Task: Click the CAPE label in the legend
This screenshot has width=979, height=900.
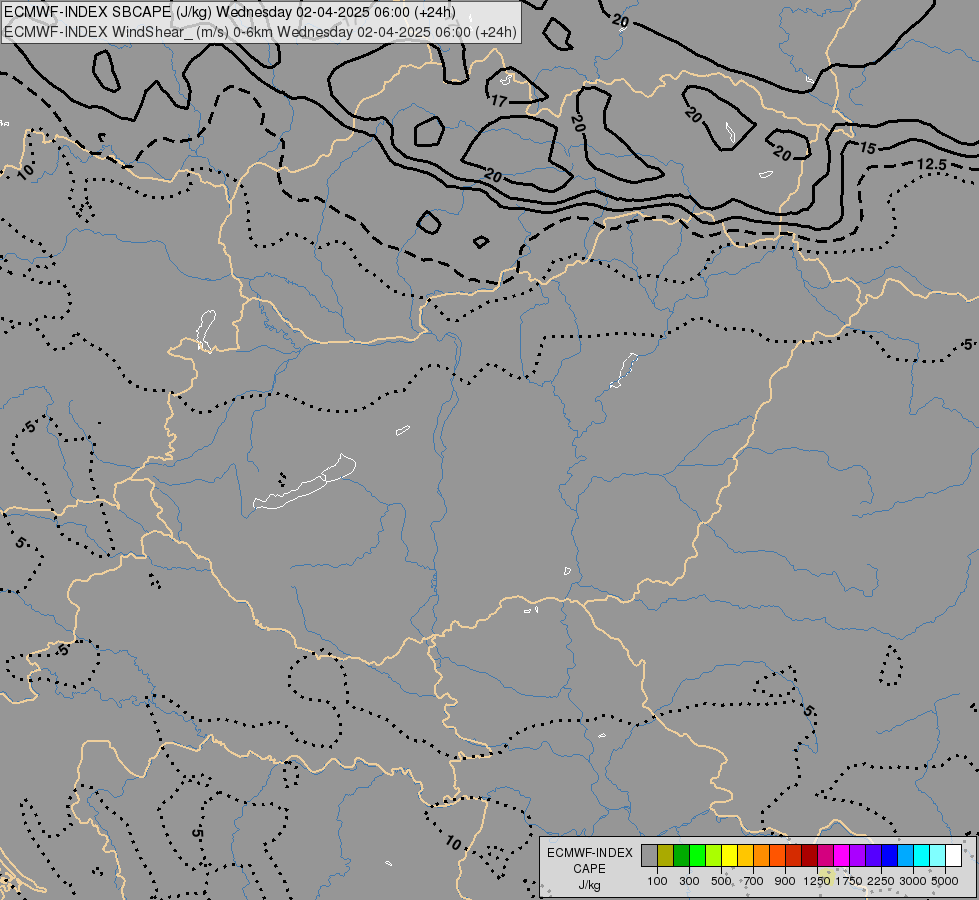Action: [589, 869]
